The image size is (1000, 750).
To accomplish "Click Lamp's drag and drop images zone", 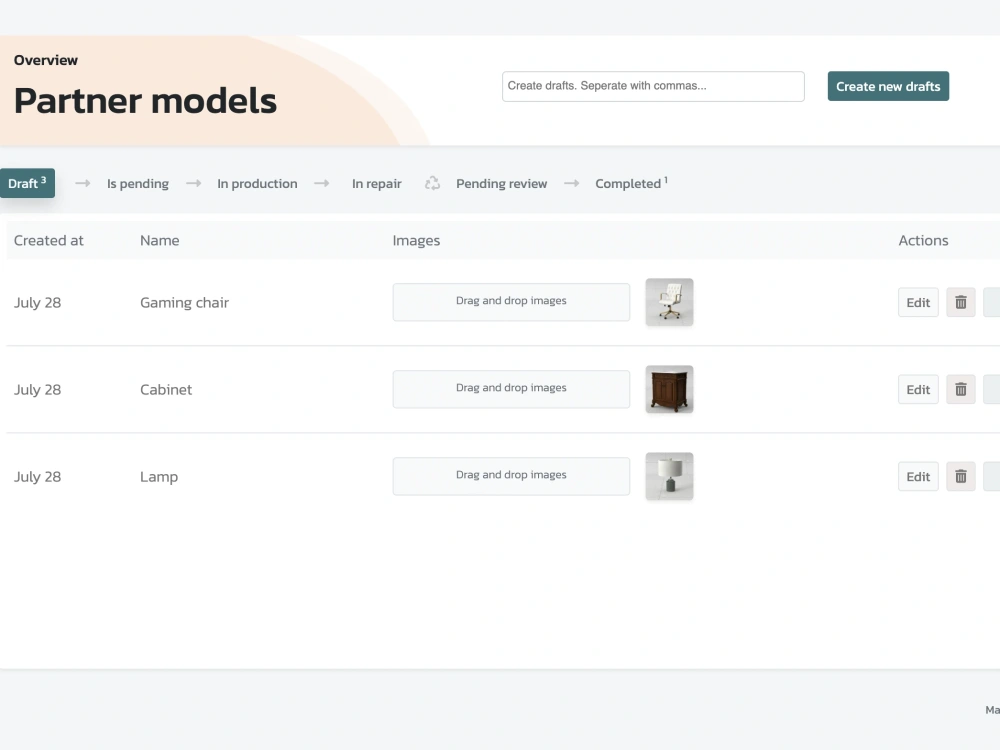I will pos(511,476).
